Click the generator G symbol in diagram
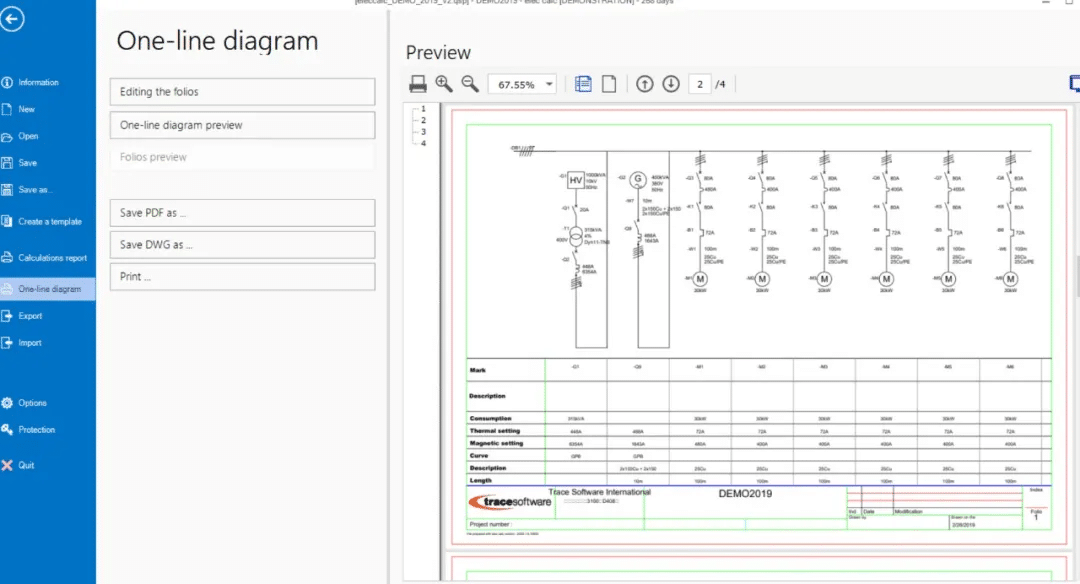This screenshot has height=584, width=1080. 638,179
